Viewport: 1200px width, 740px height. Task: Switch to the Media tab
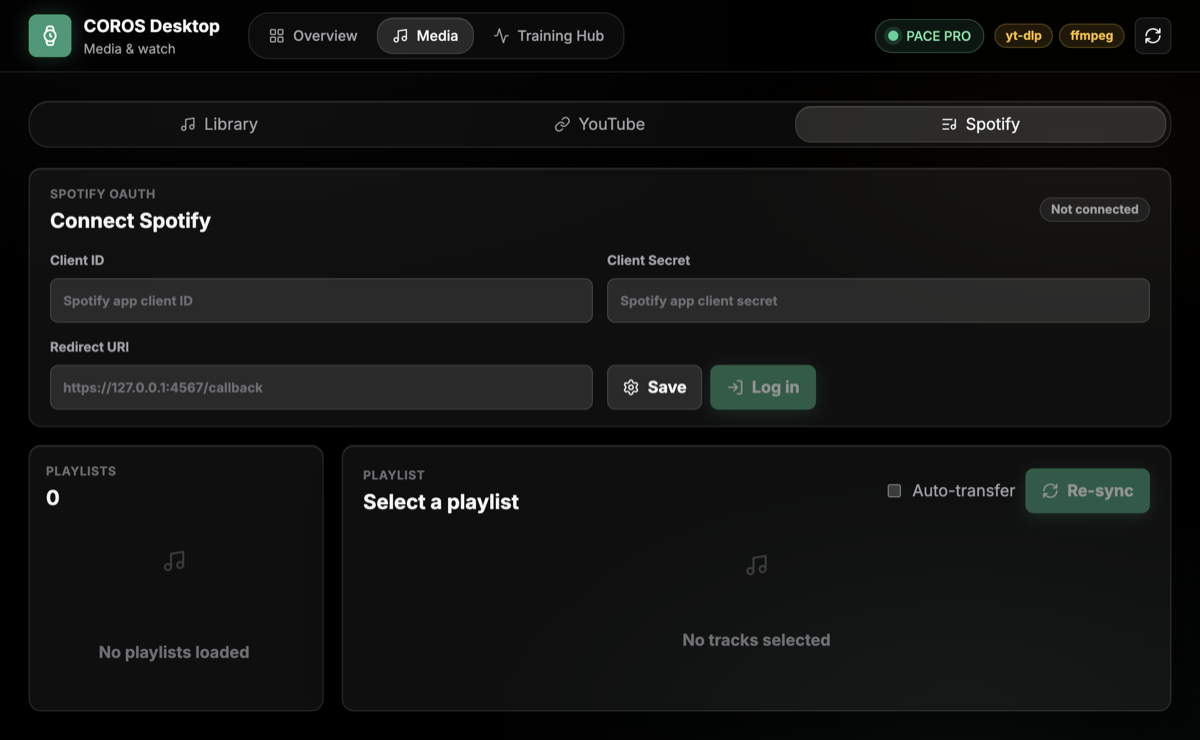pyautogui.click(x=425, y=36)
